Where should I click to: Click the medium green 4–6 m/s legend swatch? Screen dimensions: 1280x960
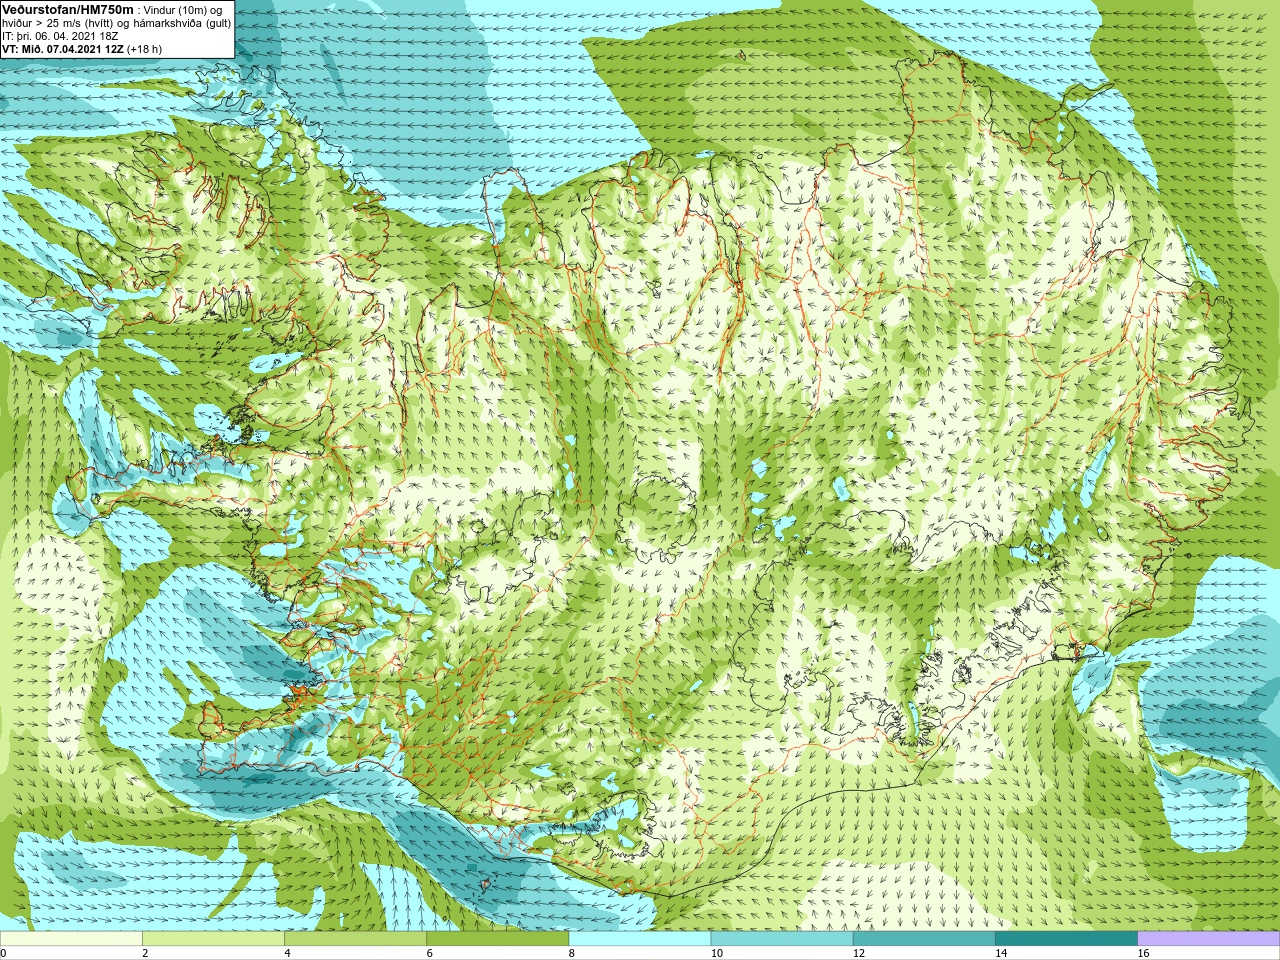pyautogui.click(x=355, y=939)
